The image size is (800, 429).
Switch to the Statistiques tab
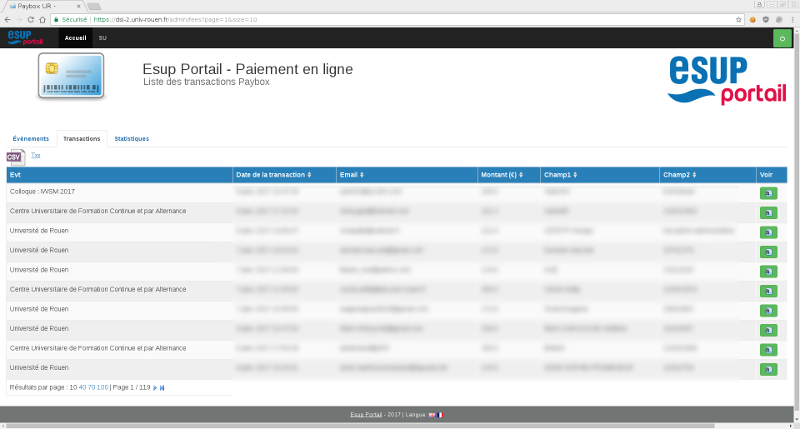(131, 139)
